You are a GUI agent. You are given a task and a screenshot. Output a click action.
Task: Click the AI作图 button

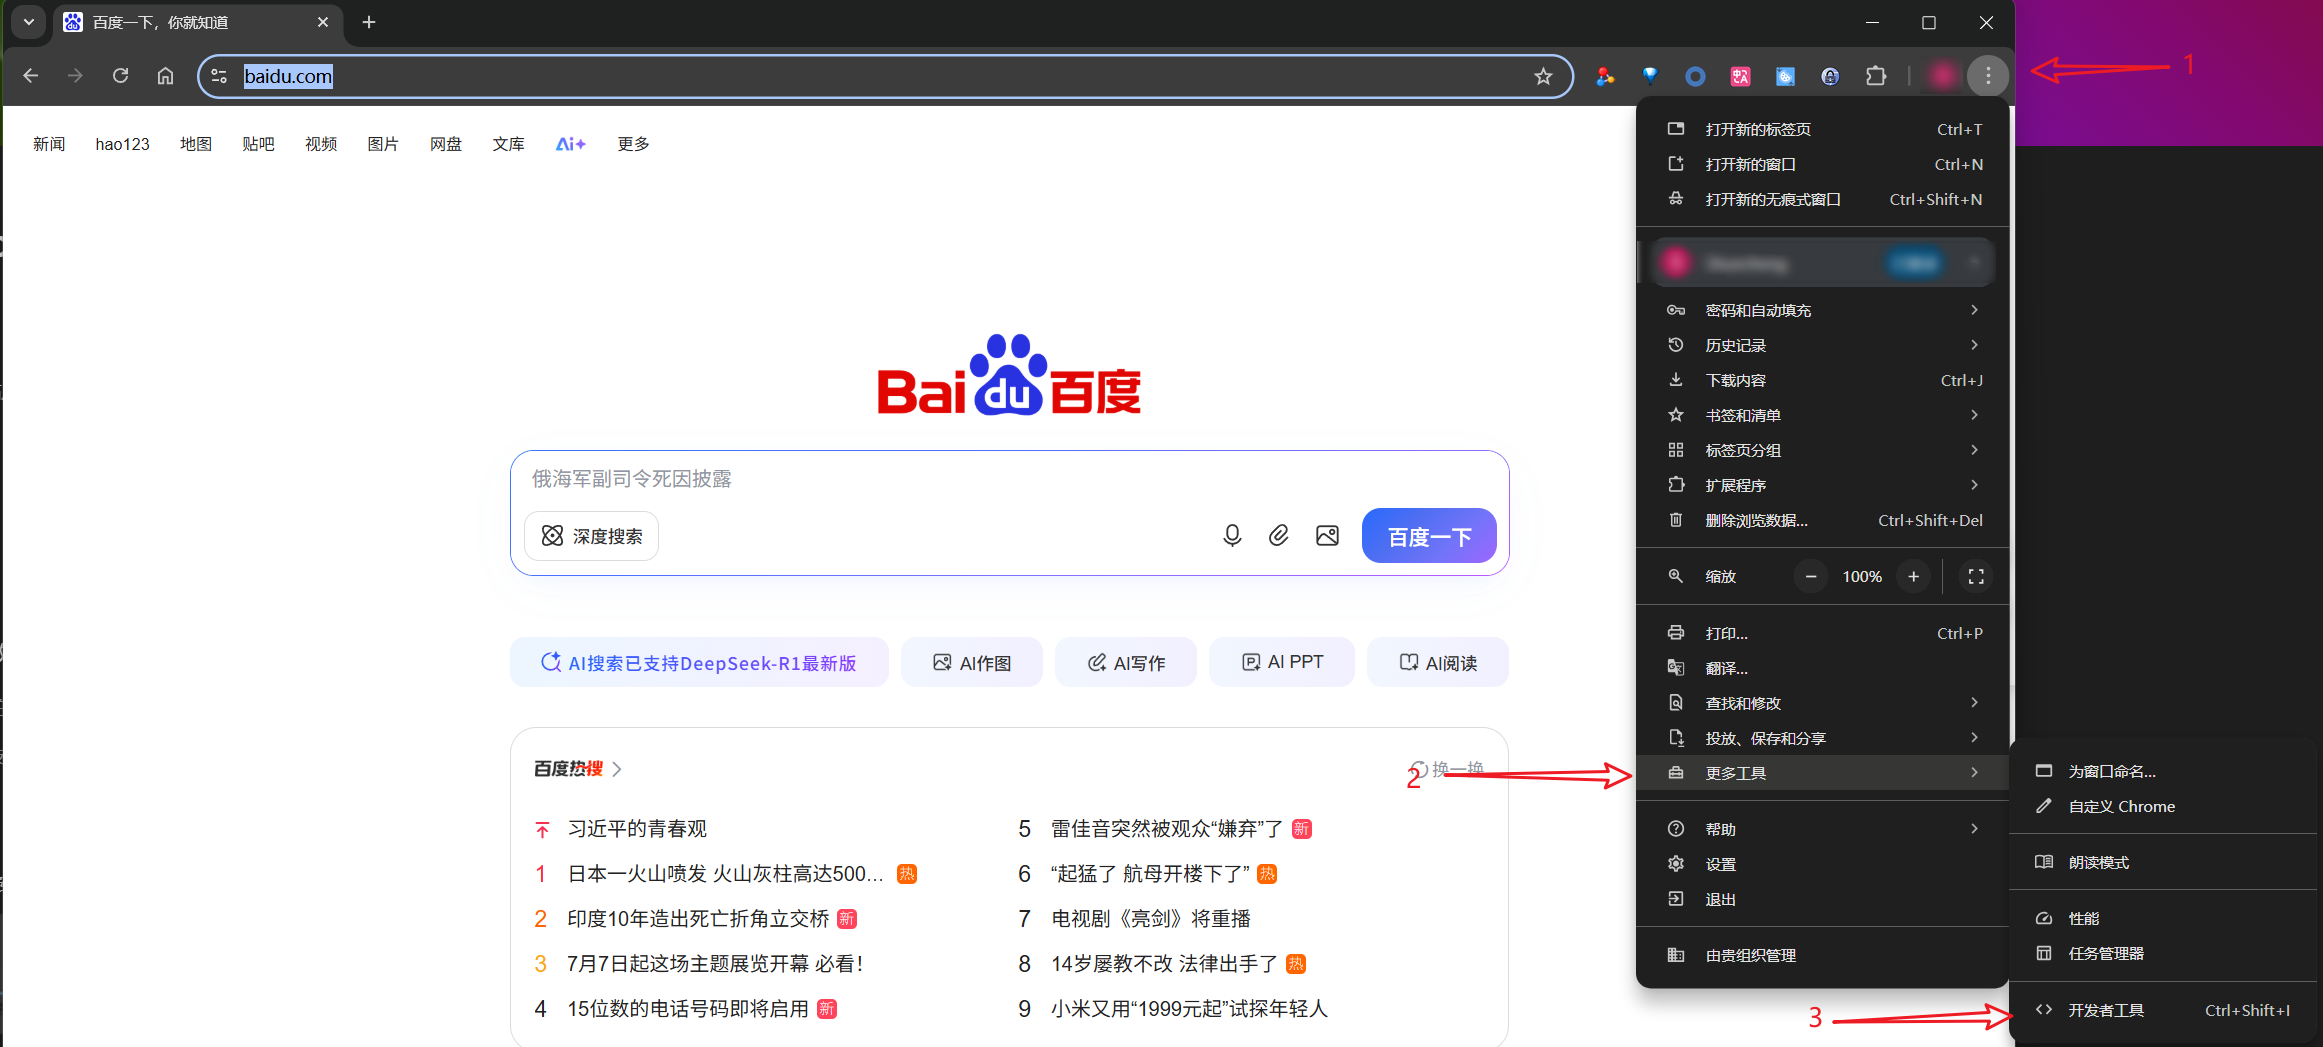coord(972,662)
